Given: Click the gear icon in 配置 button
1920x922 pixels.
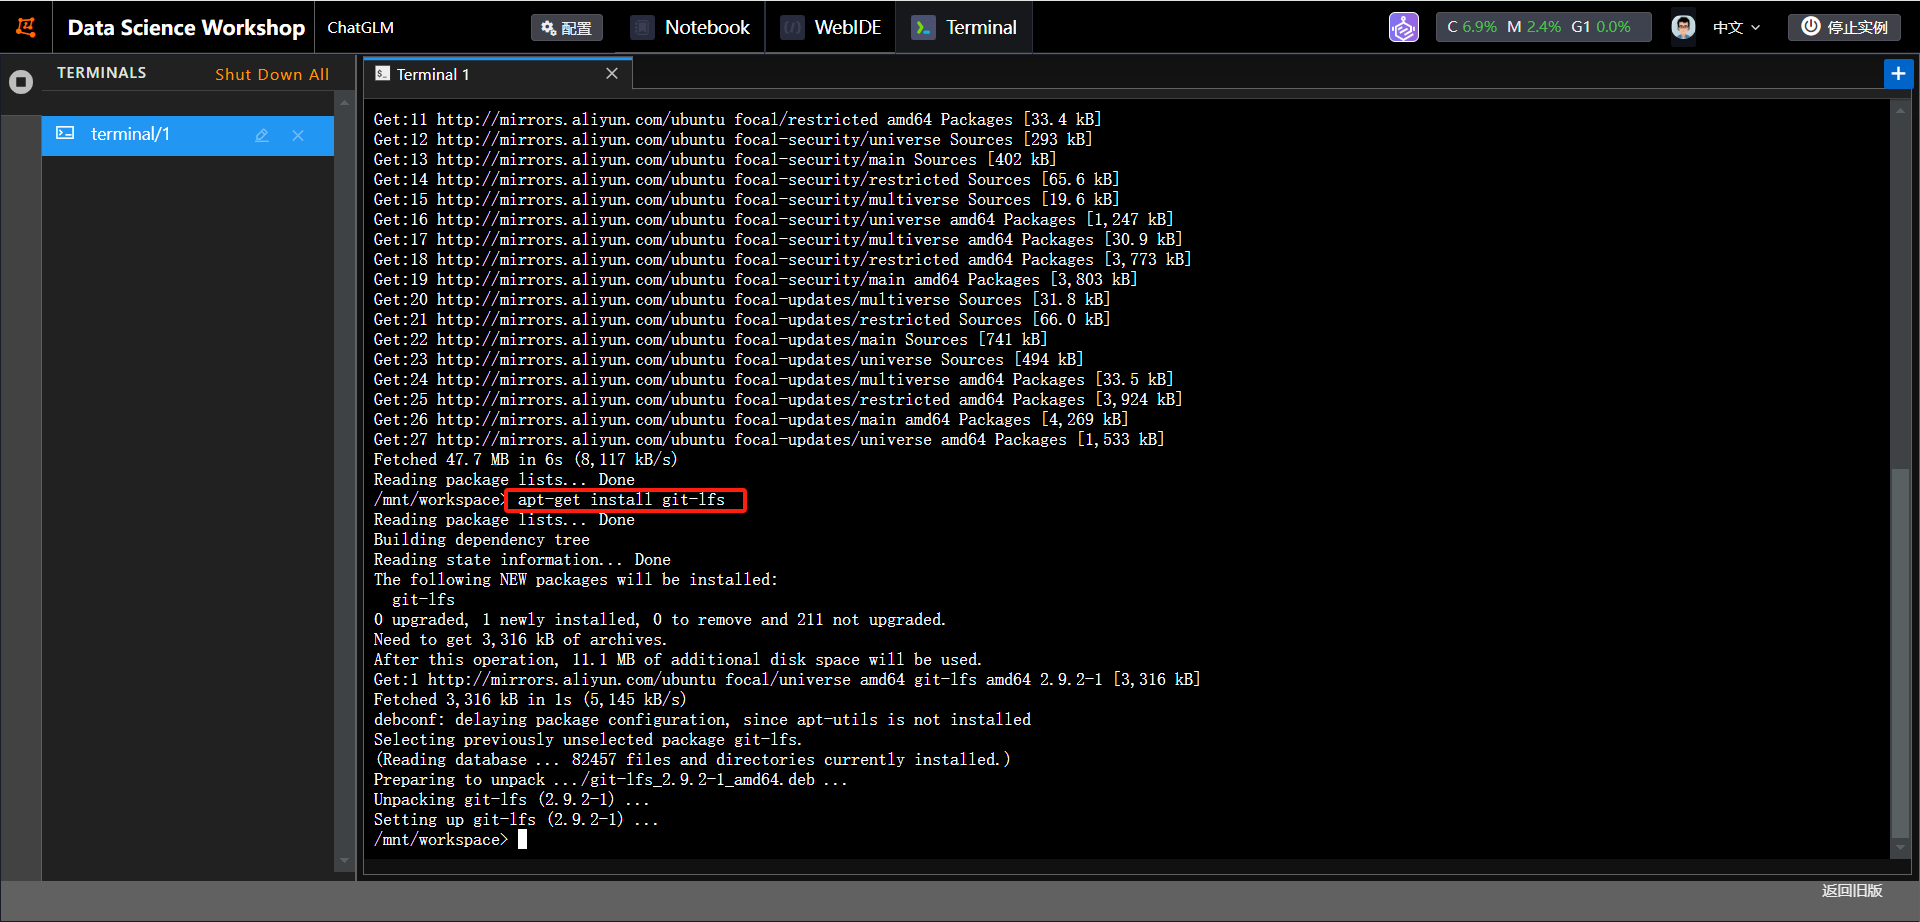Looking at the screenshot, I should click(548, 28).
